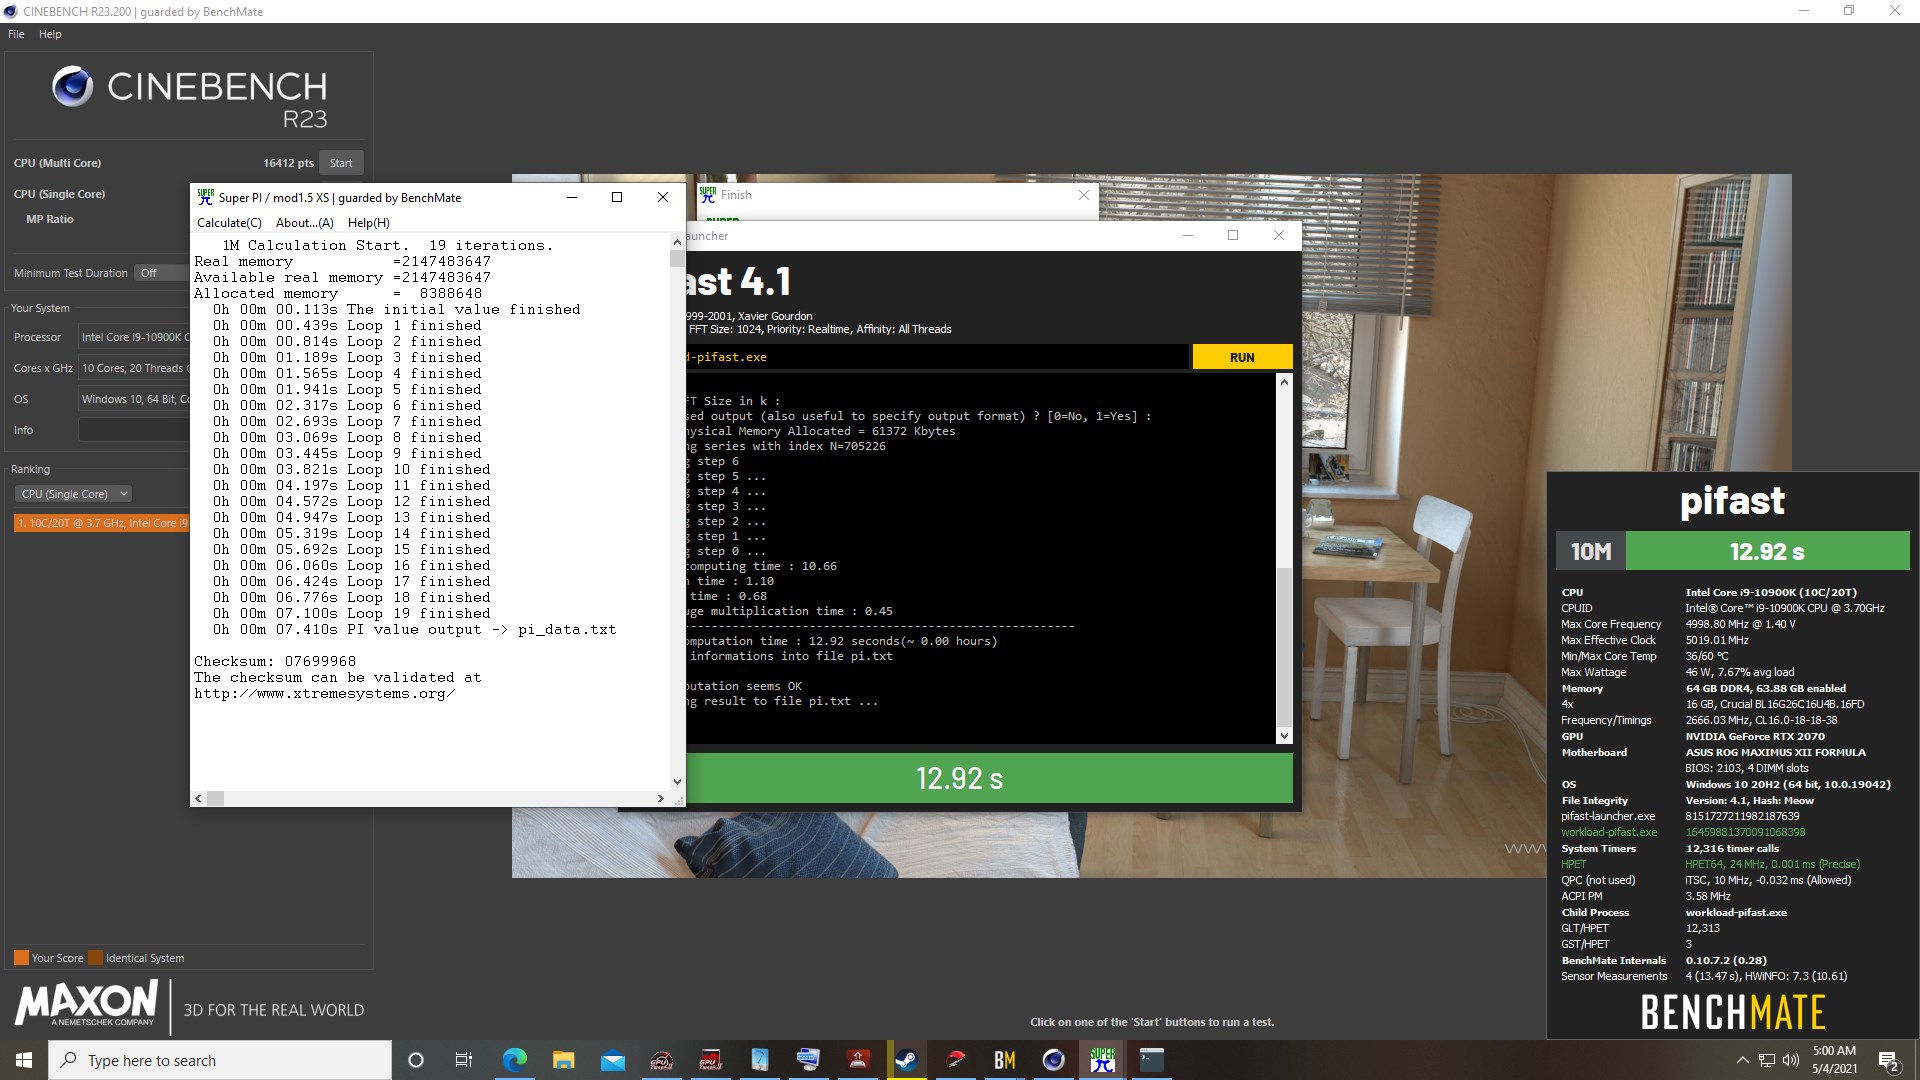The image size is (1920, 1080).
Task: Open the File menu in Cinebench
Action: (x=16, y=34)
